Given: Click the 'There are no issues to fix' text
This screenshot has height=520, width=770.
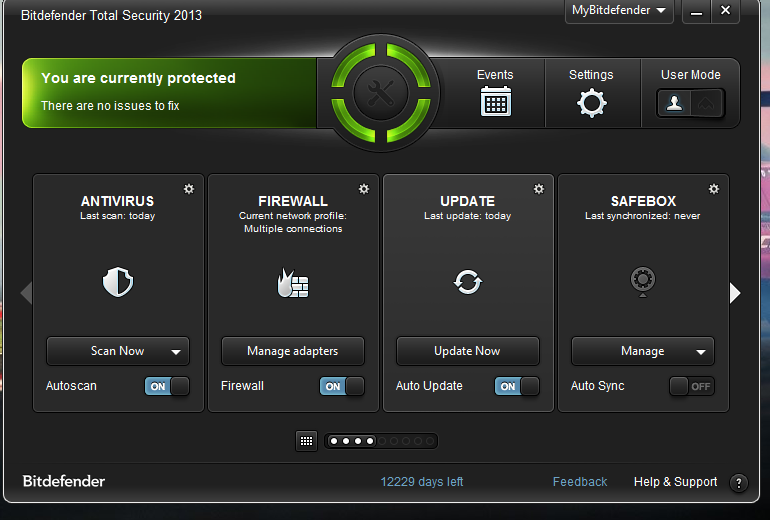Looking at the screenshot, I should [x=110, y=106].
